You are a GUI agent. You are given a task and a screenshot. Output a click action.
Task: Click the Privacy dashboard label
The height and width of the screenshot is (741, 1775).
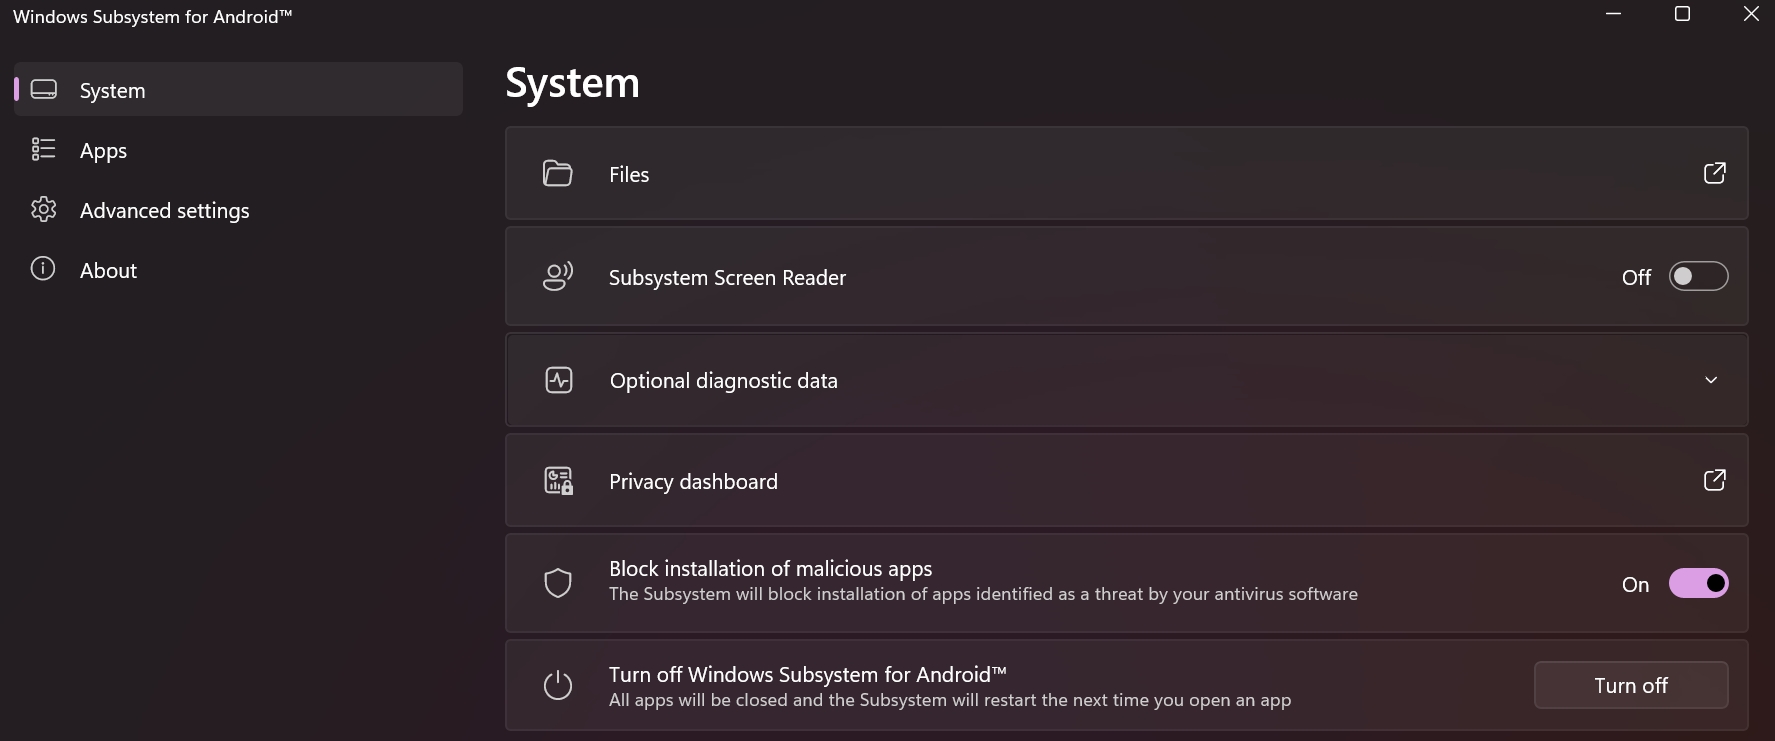coord(693,482)
